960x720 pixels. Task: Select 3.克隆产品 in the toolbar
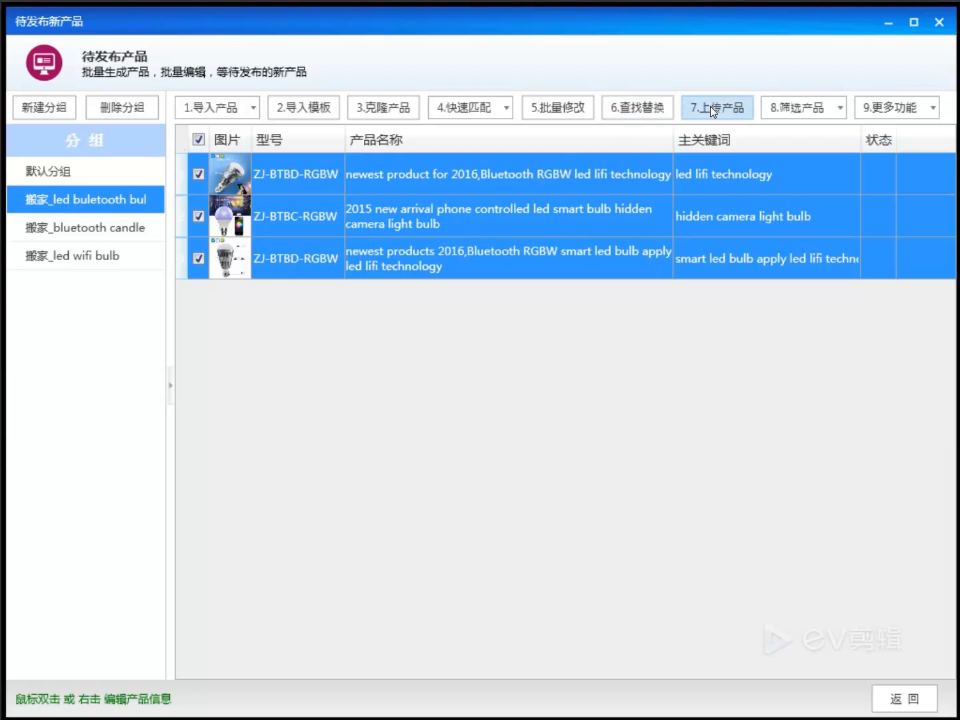click(x=383, y=108)
